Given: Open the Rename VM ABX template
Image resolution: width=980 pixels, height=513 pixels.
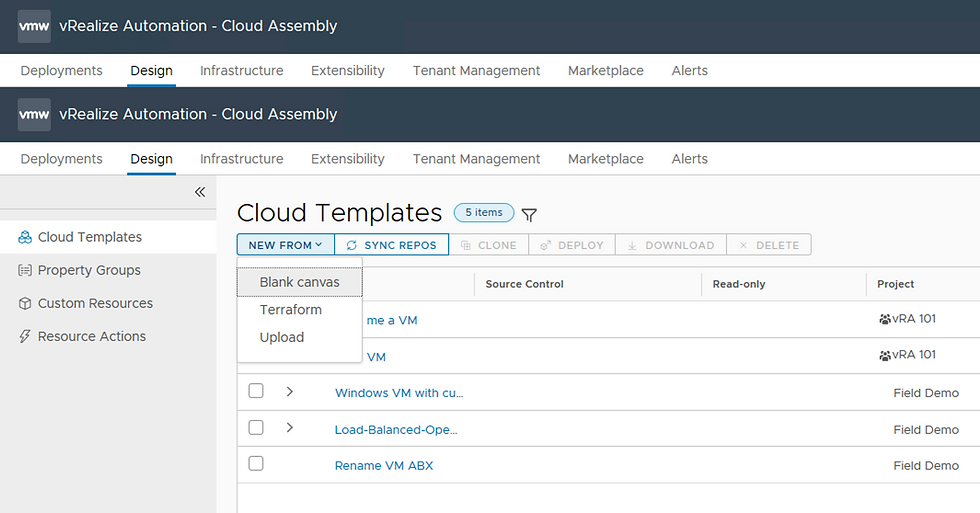Looking at the screenshot, I should point(384,466).
